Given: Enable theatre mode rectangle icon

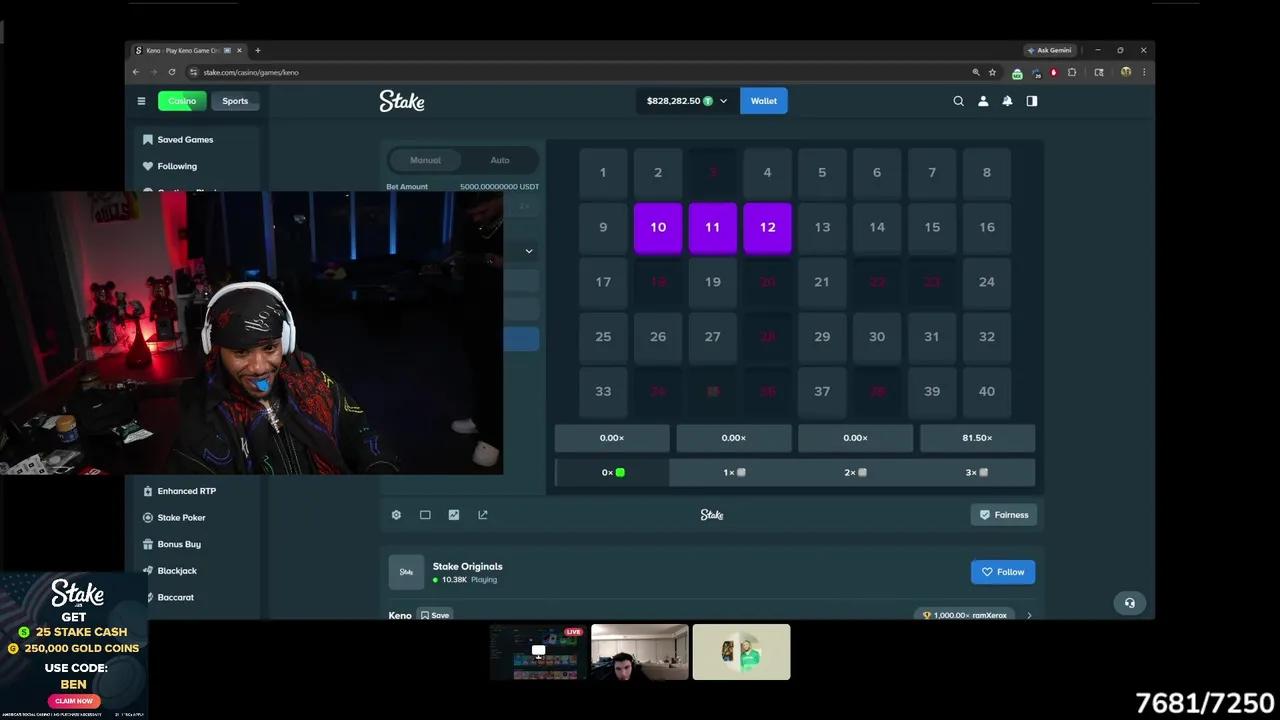Looking at the screenshot, I should (425, 515).
